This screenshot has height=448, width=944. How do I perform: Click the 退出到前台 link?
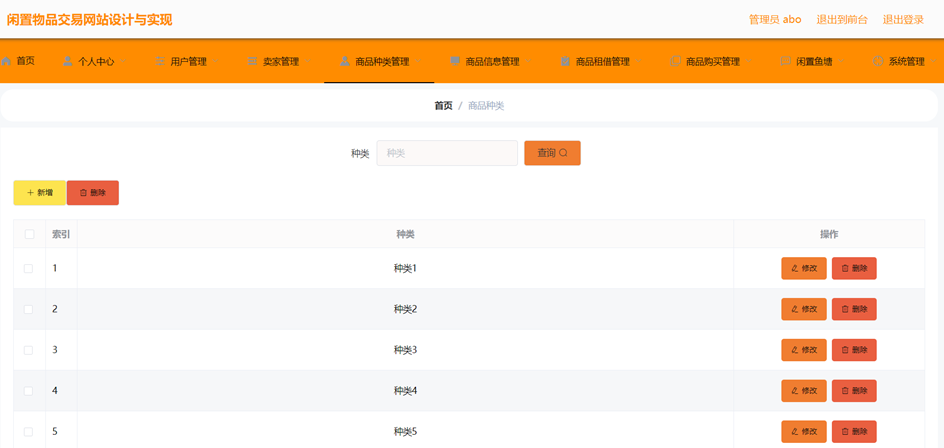pyautogui.click(x=842, y=19)
